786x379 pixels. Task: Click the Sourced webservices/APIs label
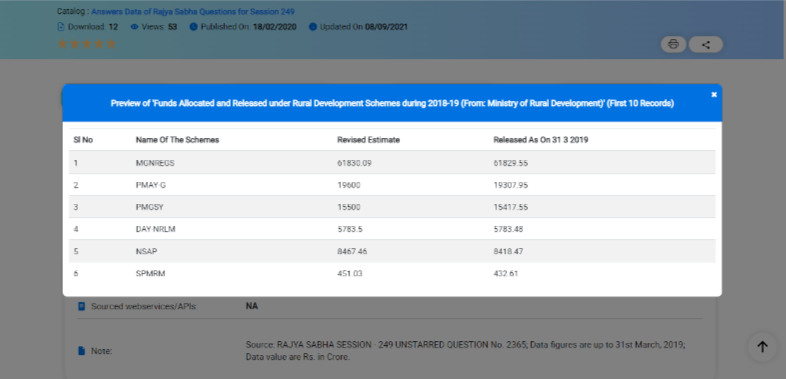point(143,306)
